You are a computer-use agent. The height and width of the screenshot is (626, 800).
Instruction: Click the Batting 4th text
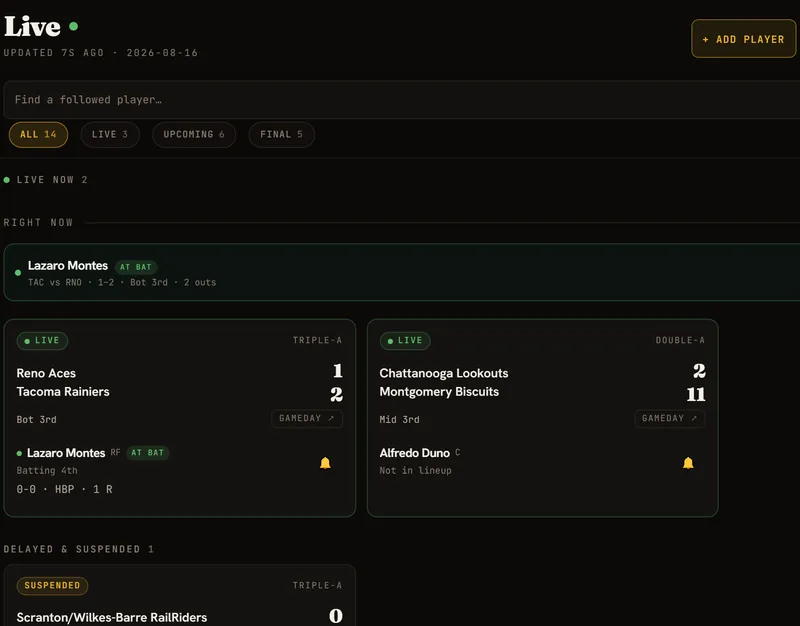click(x=47, y=470)
